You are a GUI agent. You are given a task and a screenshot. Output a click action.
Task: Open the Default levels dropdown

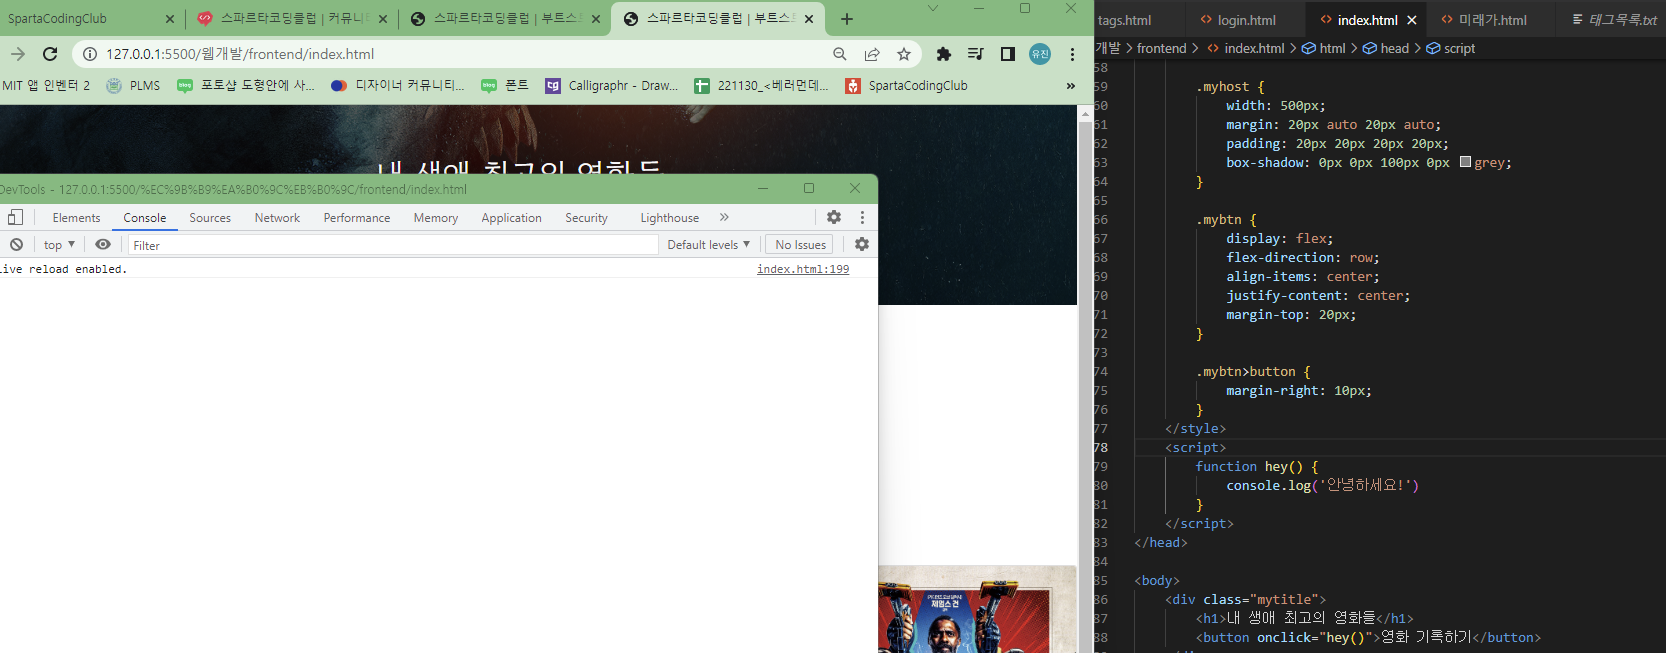[708, 245]
